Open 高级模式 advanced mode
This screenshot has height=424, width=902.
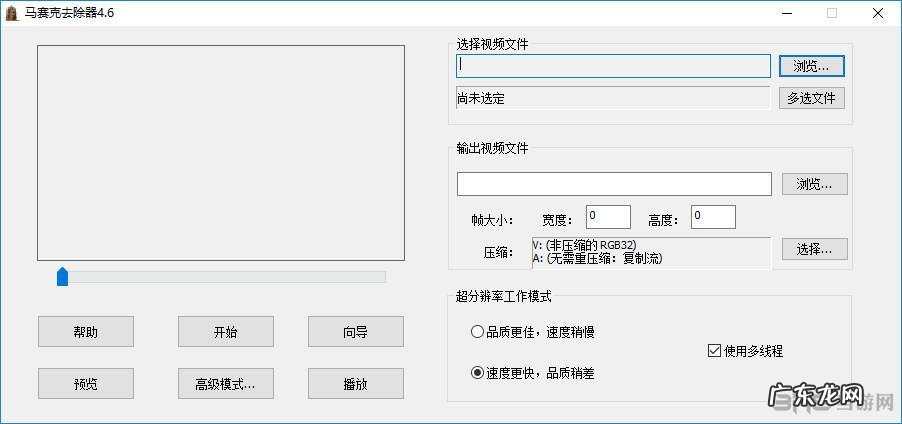225,383
